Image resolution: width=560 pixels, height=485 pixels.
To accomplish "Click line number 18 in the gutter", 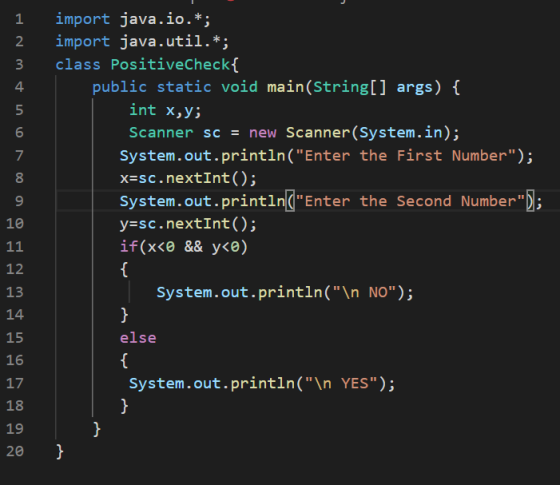I will (15, 406).
